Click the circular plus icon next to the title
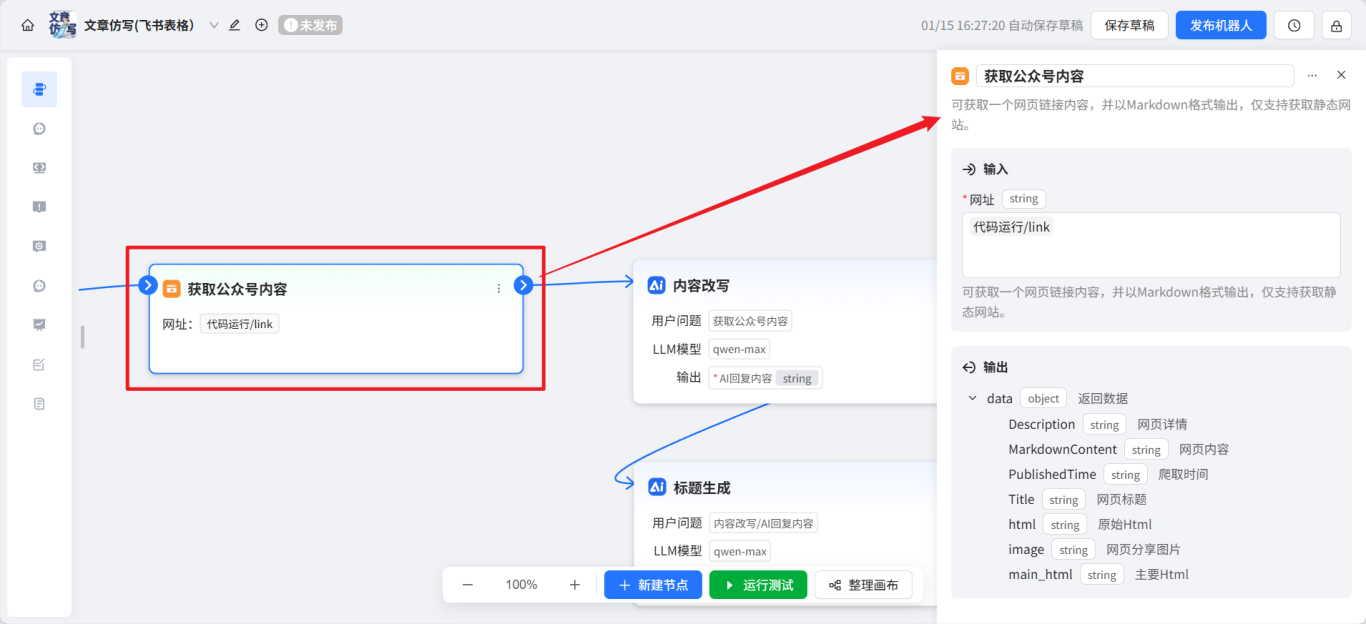Screen dimensions: 1366x624 pyautogui.click(x=261, y=24)
